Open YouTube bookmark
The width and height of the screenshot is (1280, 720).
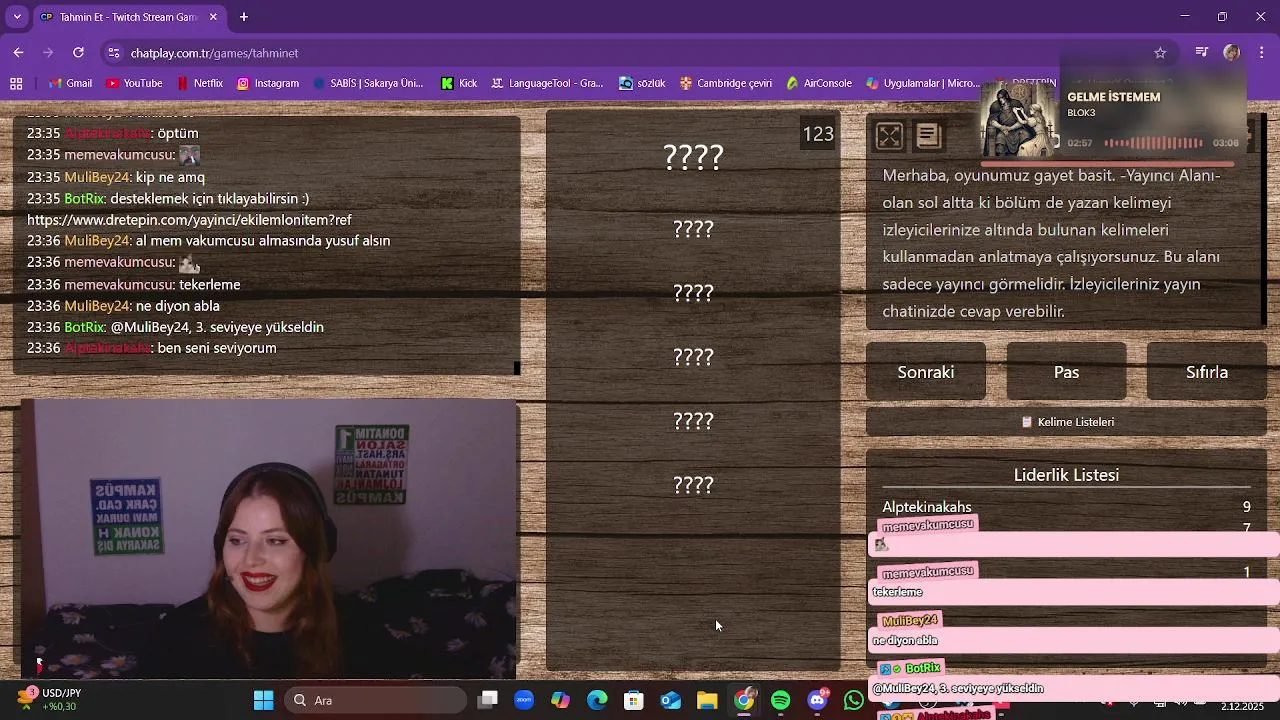[134, 83]
